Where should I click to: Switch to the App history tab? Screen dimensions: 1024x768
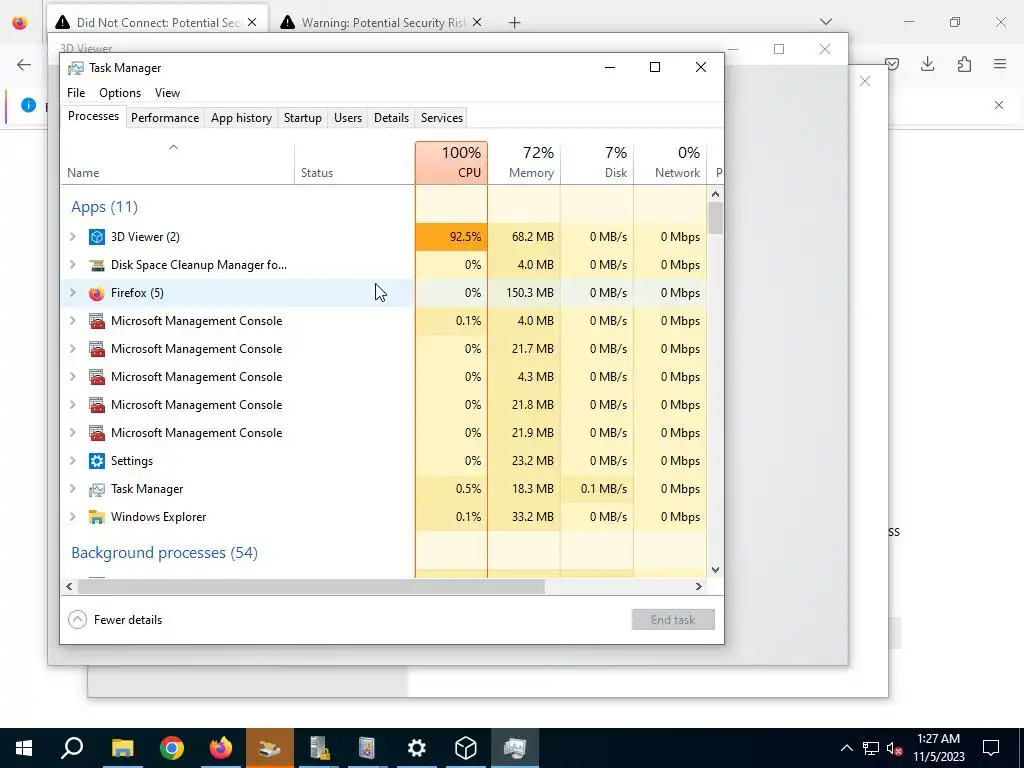(241, 118)
